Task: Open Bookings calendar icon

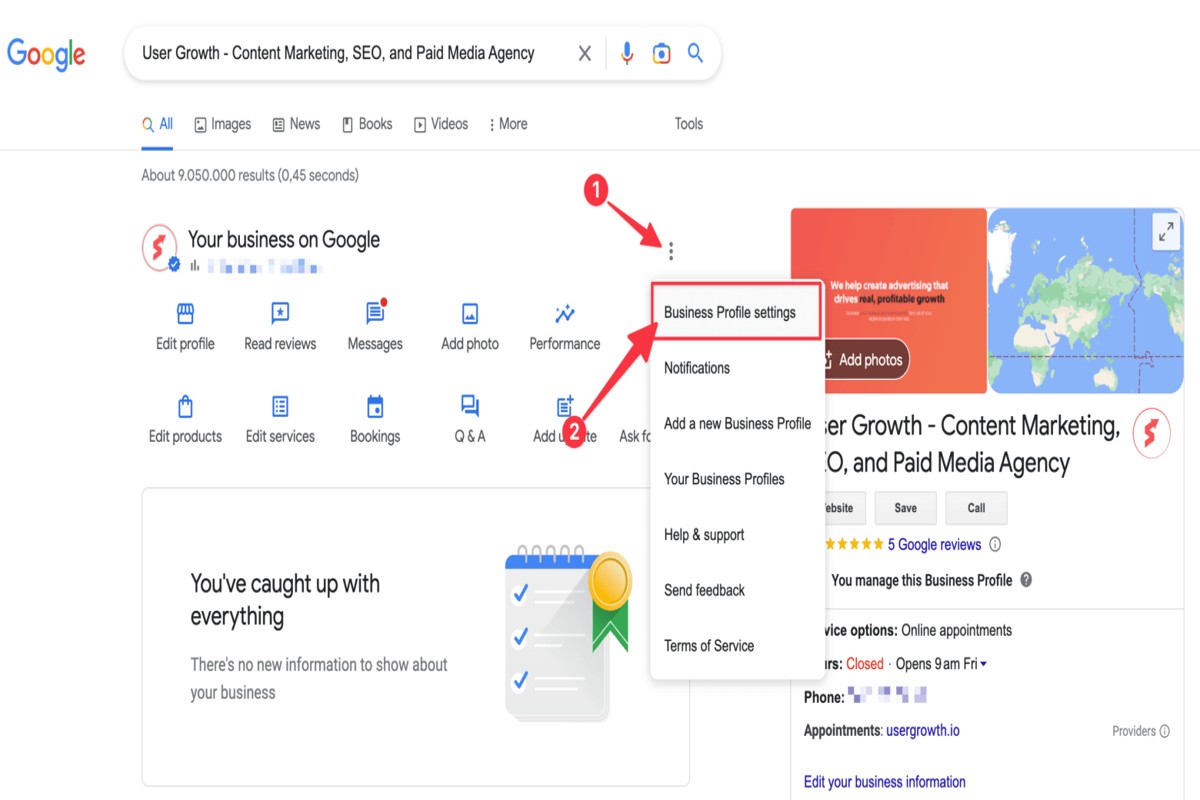Action: click(375, 407)
